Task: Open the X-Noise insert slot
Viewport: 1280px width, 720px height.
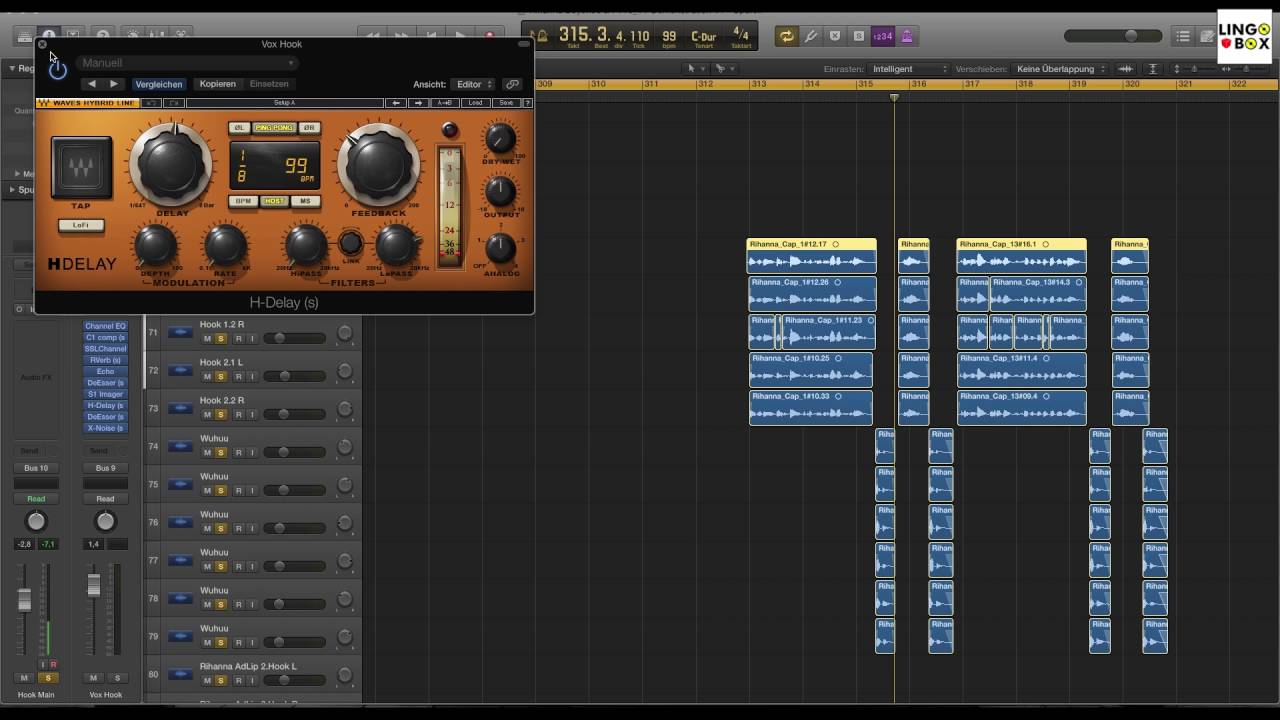Action: (105, 428)
